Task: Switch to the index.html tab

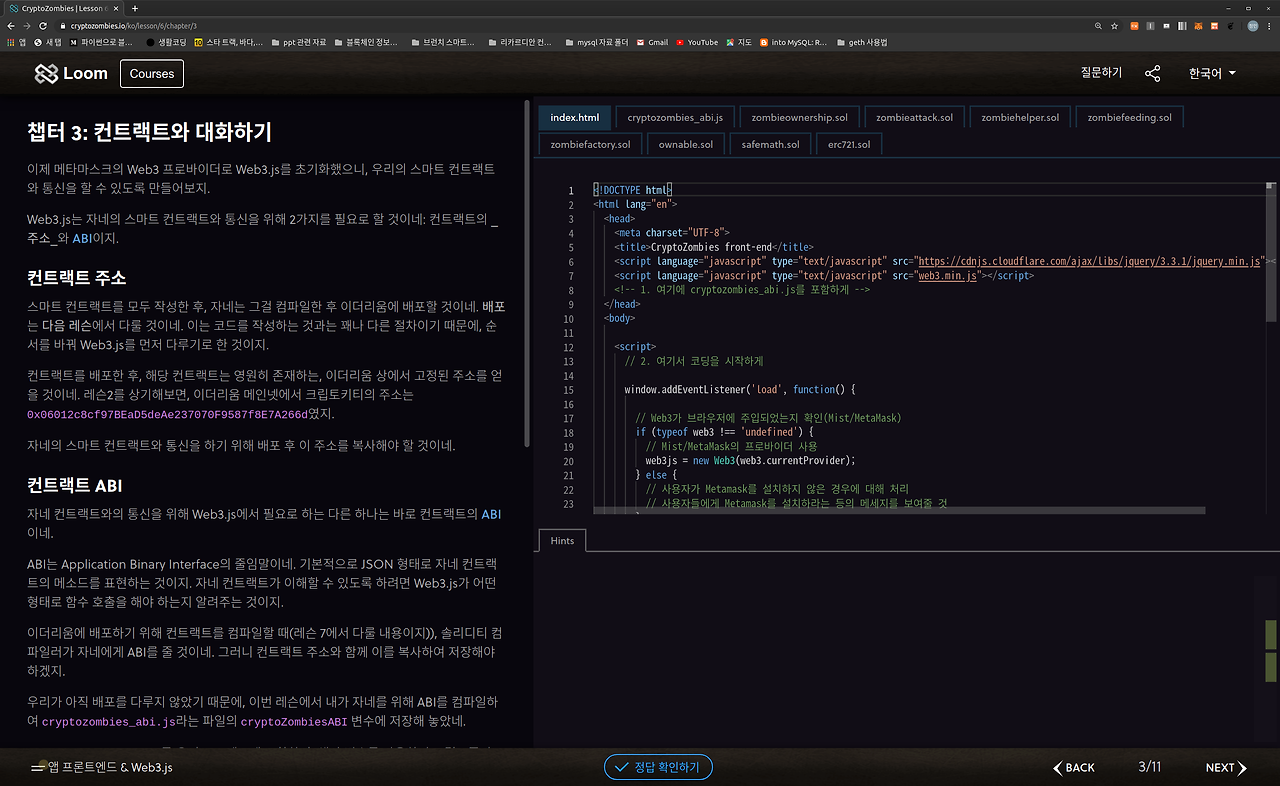Action: pos(575,117)
